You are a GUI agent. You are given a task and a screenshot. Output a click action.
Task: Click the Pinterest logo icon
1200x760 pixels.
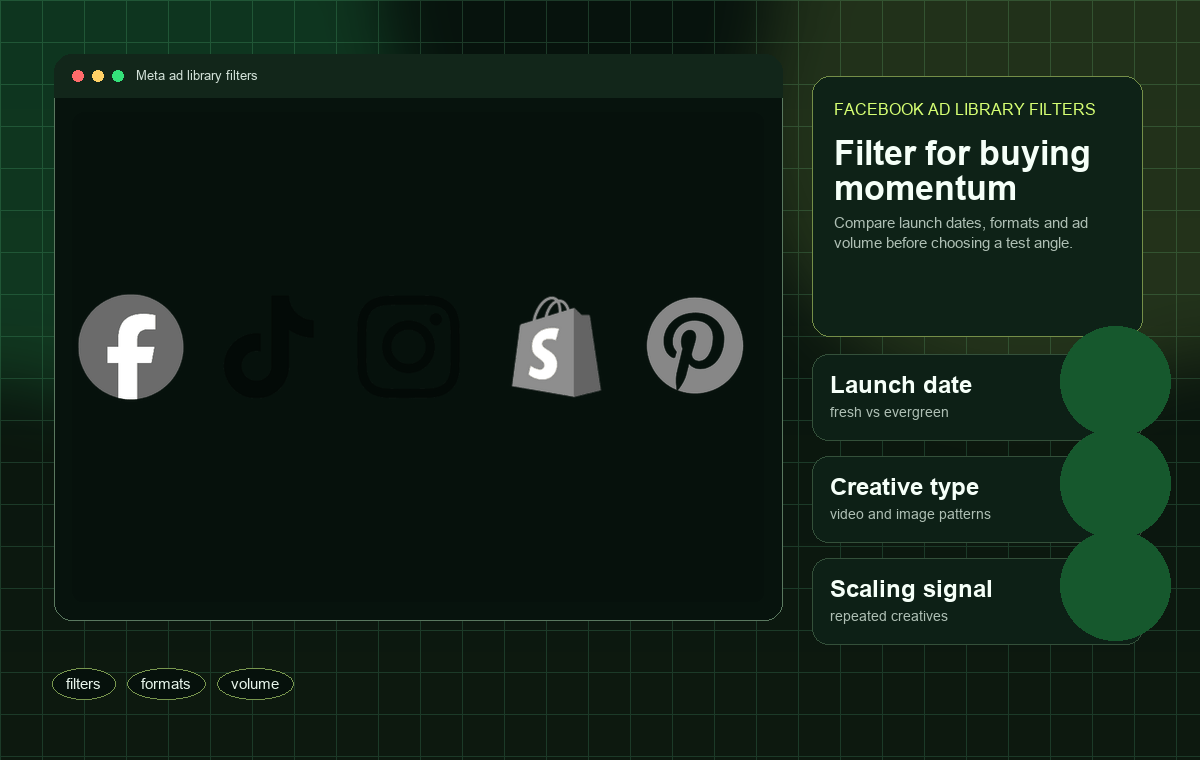(695, 345)
